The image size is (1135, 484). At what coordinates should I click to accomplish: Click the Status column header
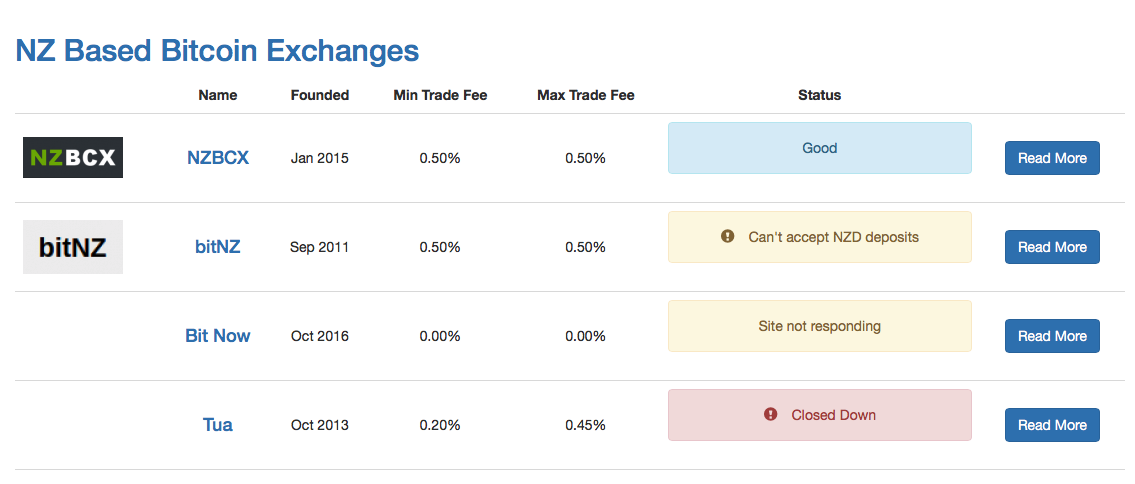click(819, 96)
